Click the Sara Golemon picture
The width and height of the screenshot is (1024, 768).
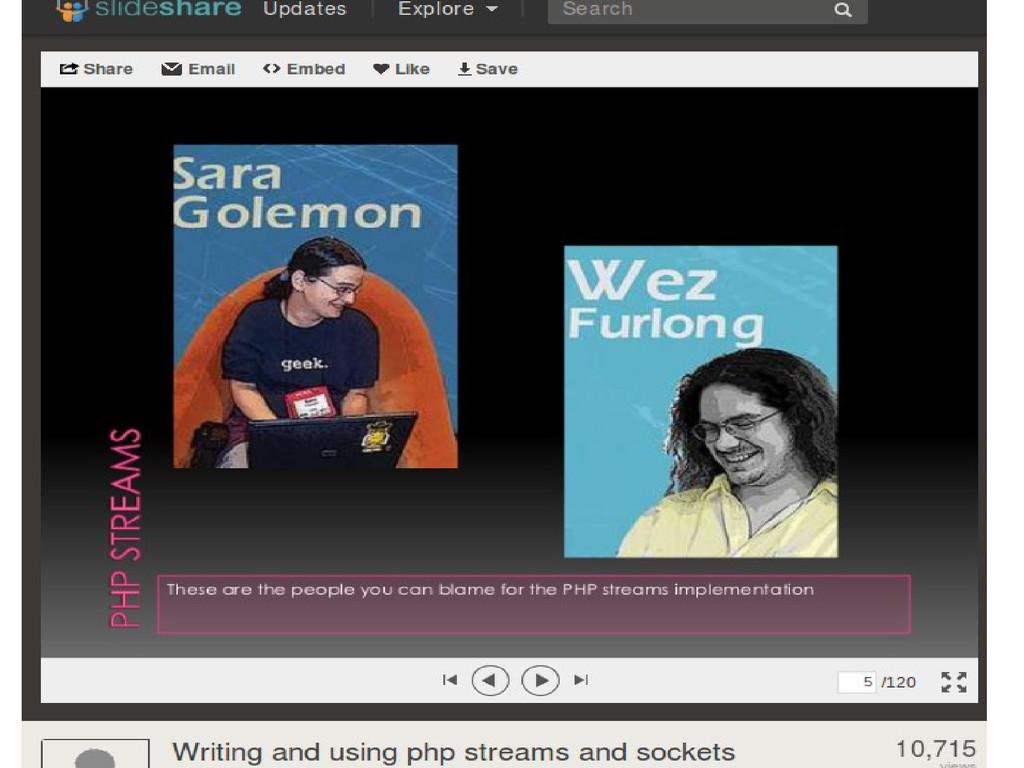click(315, 306)
